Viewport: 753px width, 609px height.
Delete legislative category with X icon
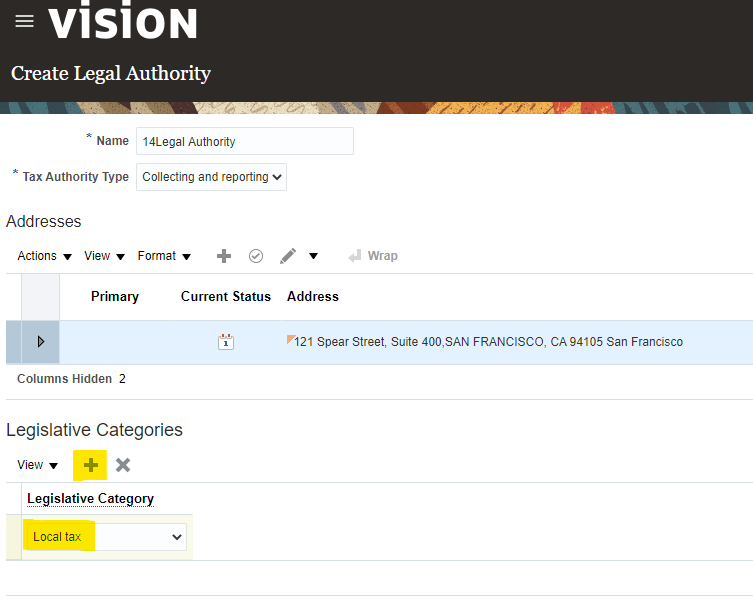[123, 465]
